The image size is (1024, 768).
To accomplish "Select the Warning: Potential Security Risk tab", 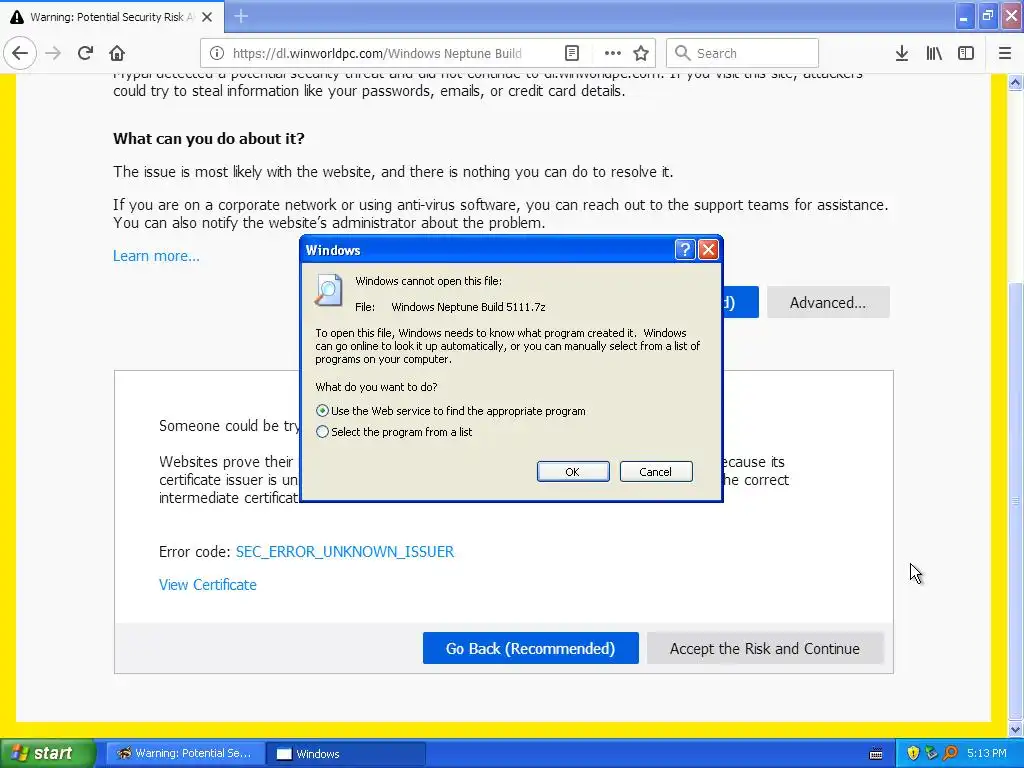I will pyautogui.click(x=112, y=17).
